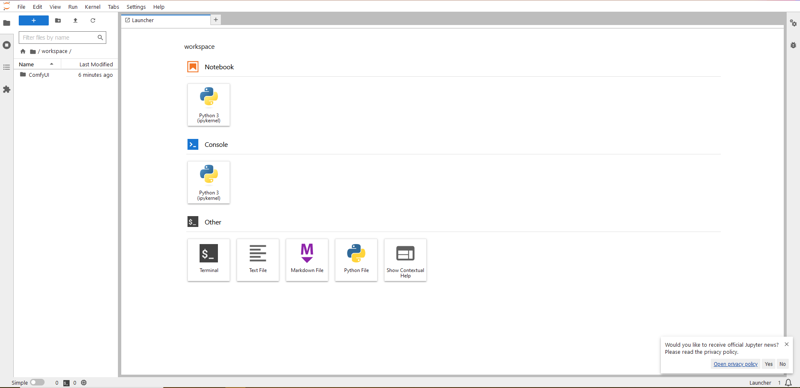Open the Run menu
Screen dimensions: 800x388
72,7
